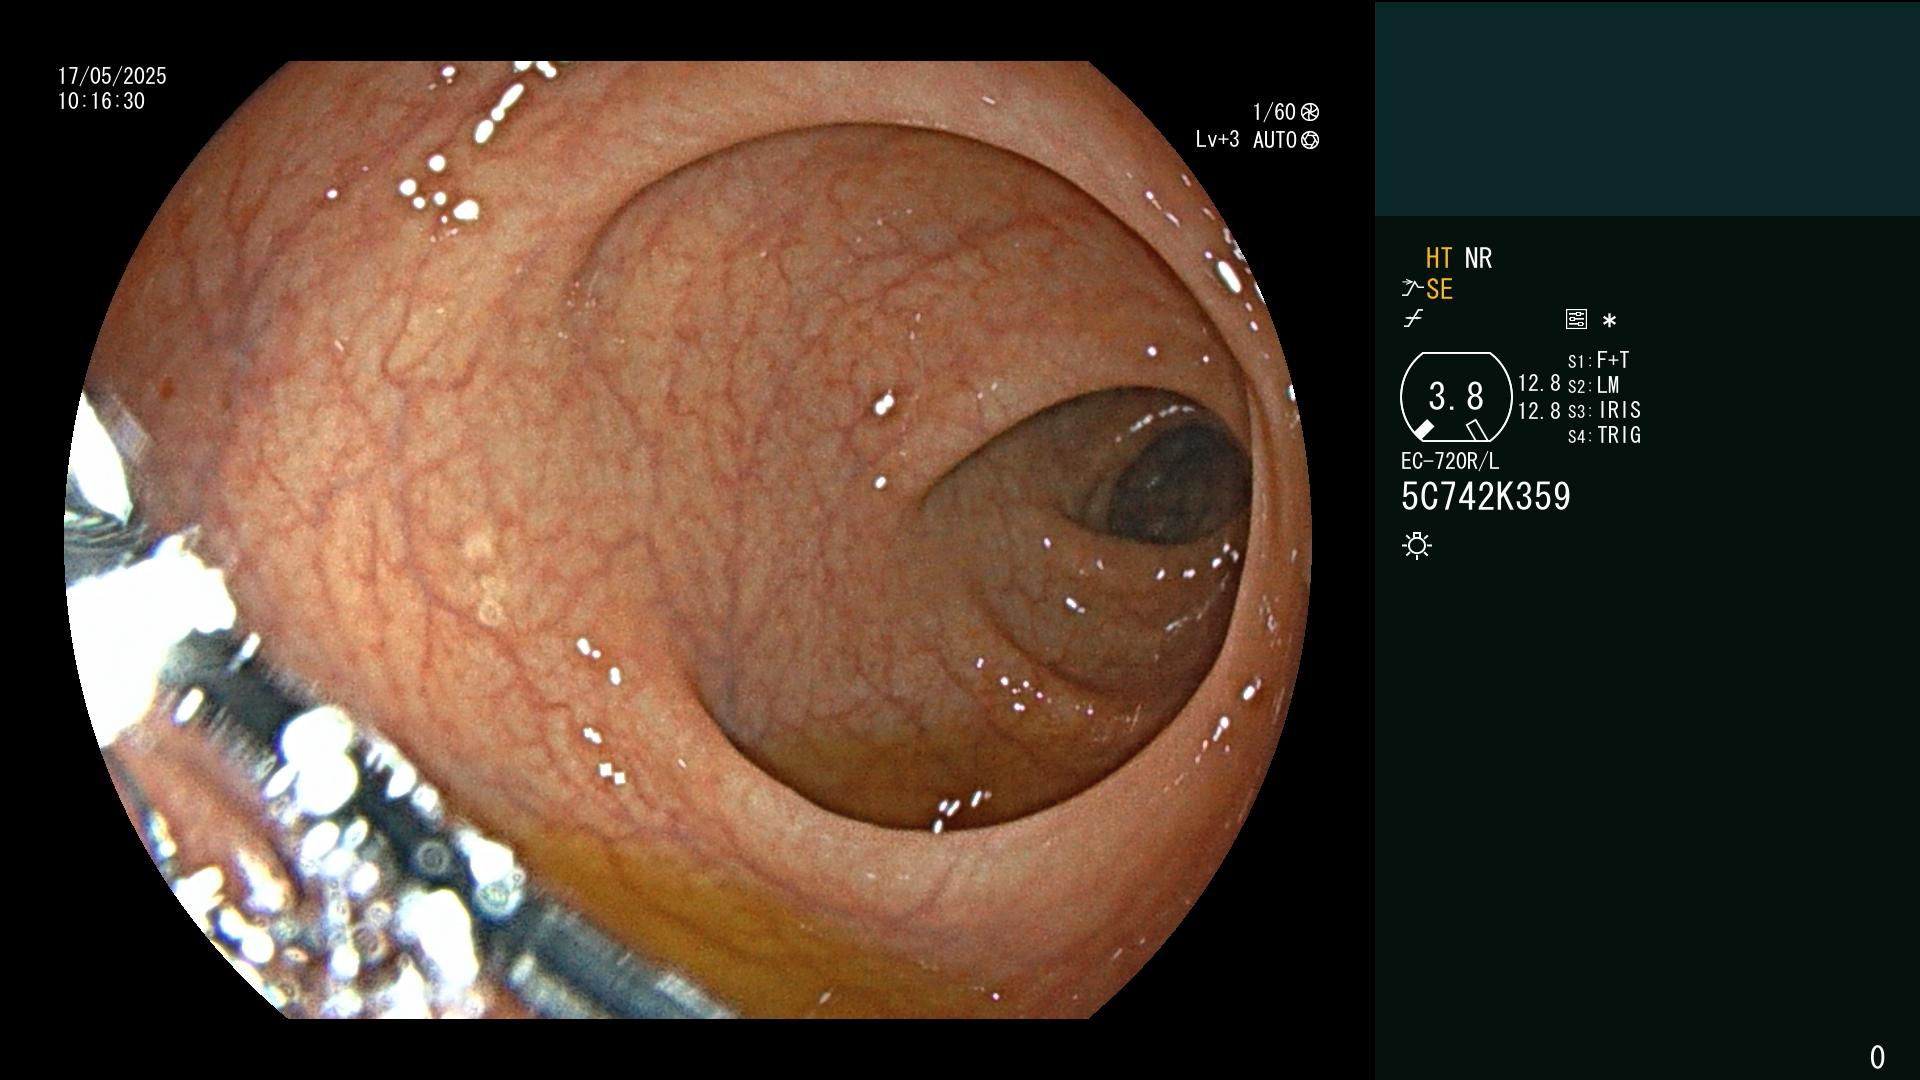The height and width of the screenshot is (1080, 1920).
Task: Click the structure emphasis curve icon beside SE
Action: 1412,289
